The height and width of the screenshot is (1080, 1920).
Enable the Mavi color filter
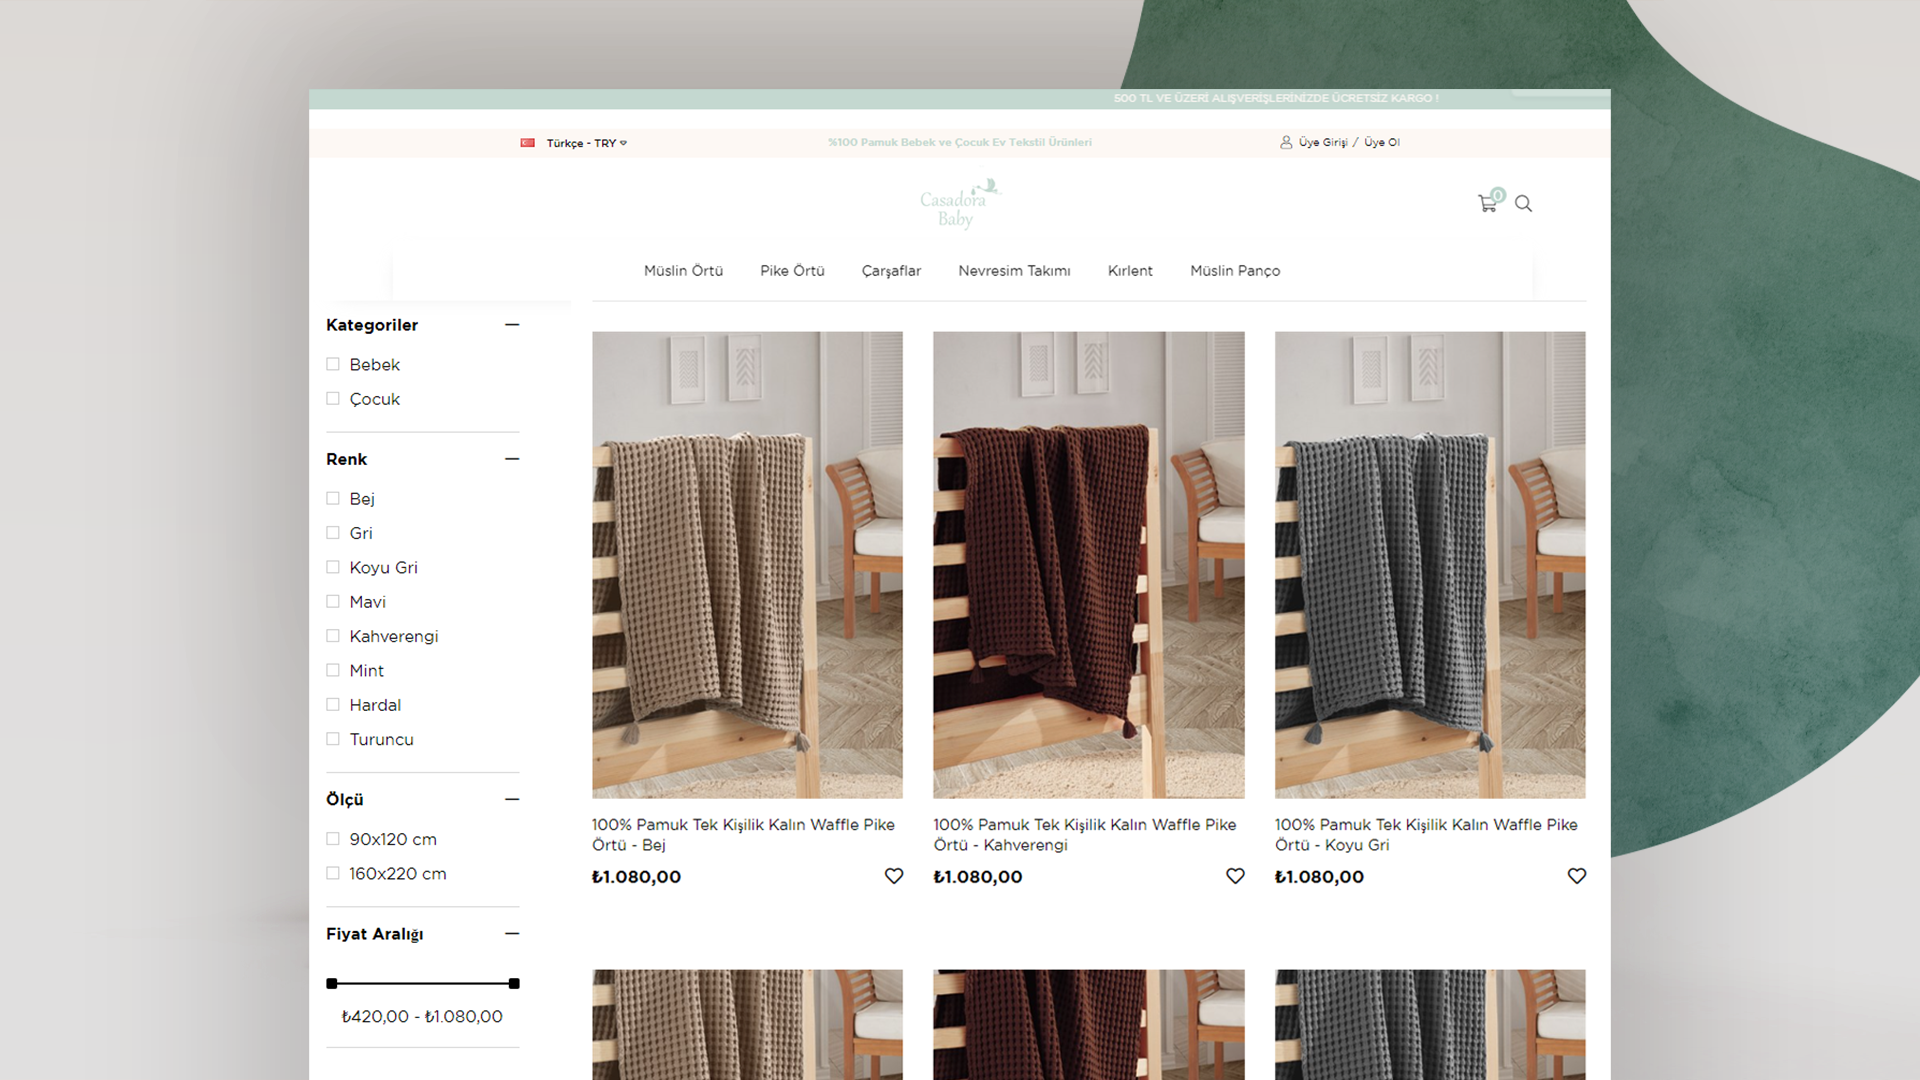[333, 601]
